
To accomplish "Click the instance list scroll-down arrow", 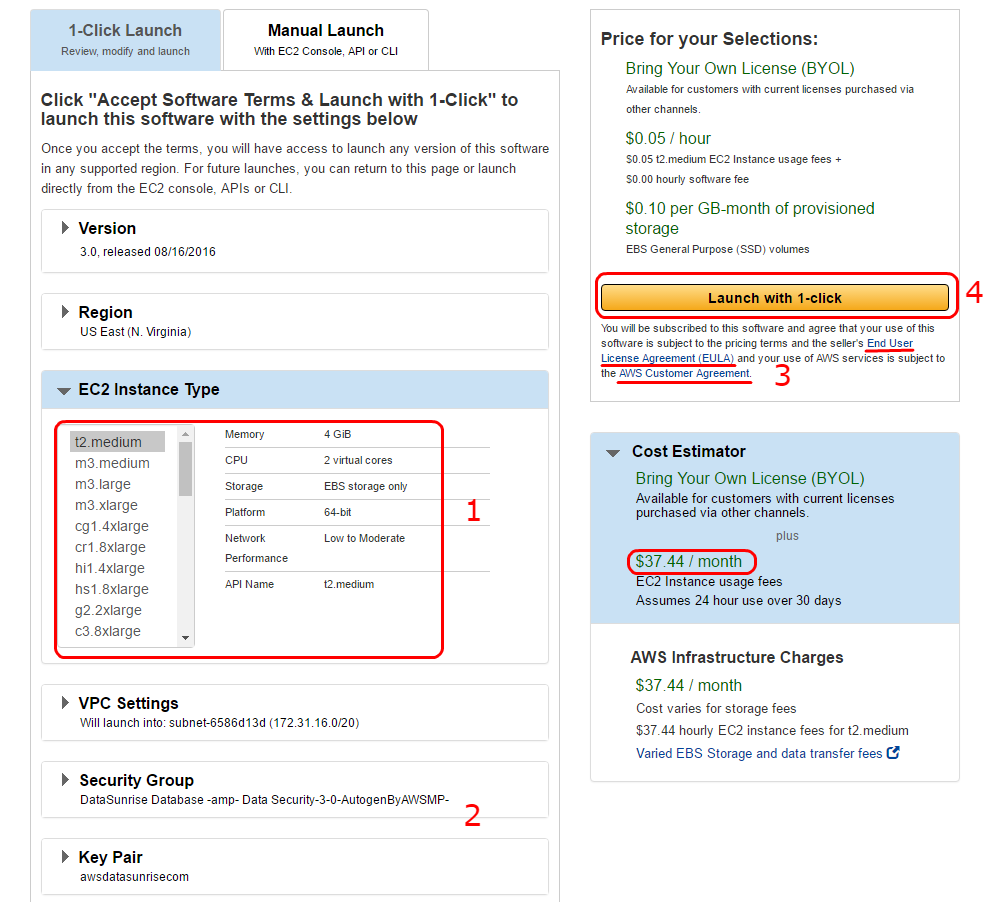I will pyautogui.click(x=185, y=638).
